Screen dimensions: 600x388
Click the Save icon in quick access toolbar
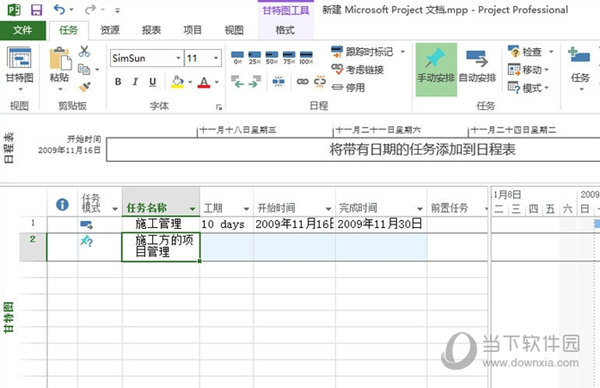tap(37, 10)
